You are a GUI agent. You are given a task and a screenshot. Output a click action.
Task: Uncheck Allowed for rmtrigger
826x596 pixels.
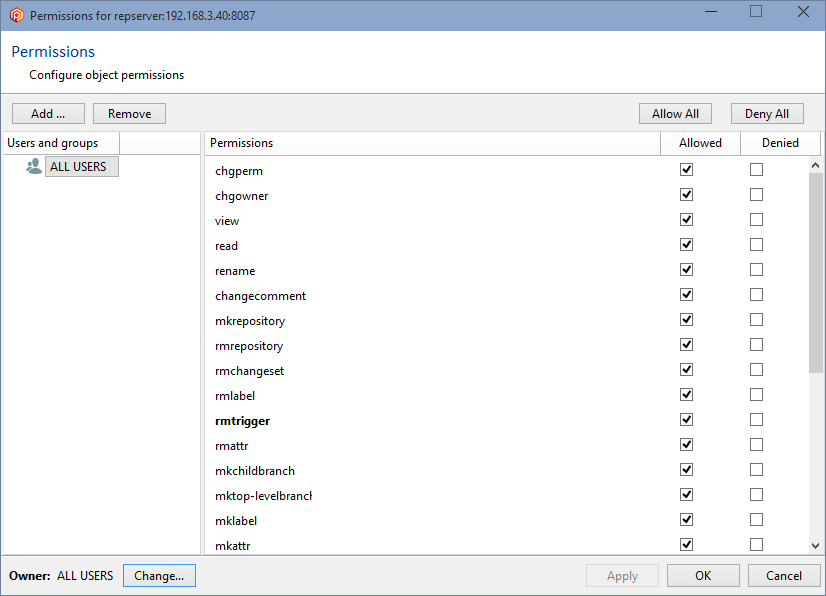coord(686,420)
